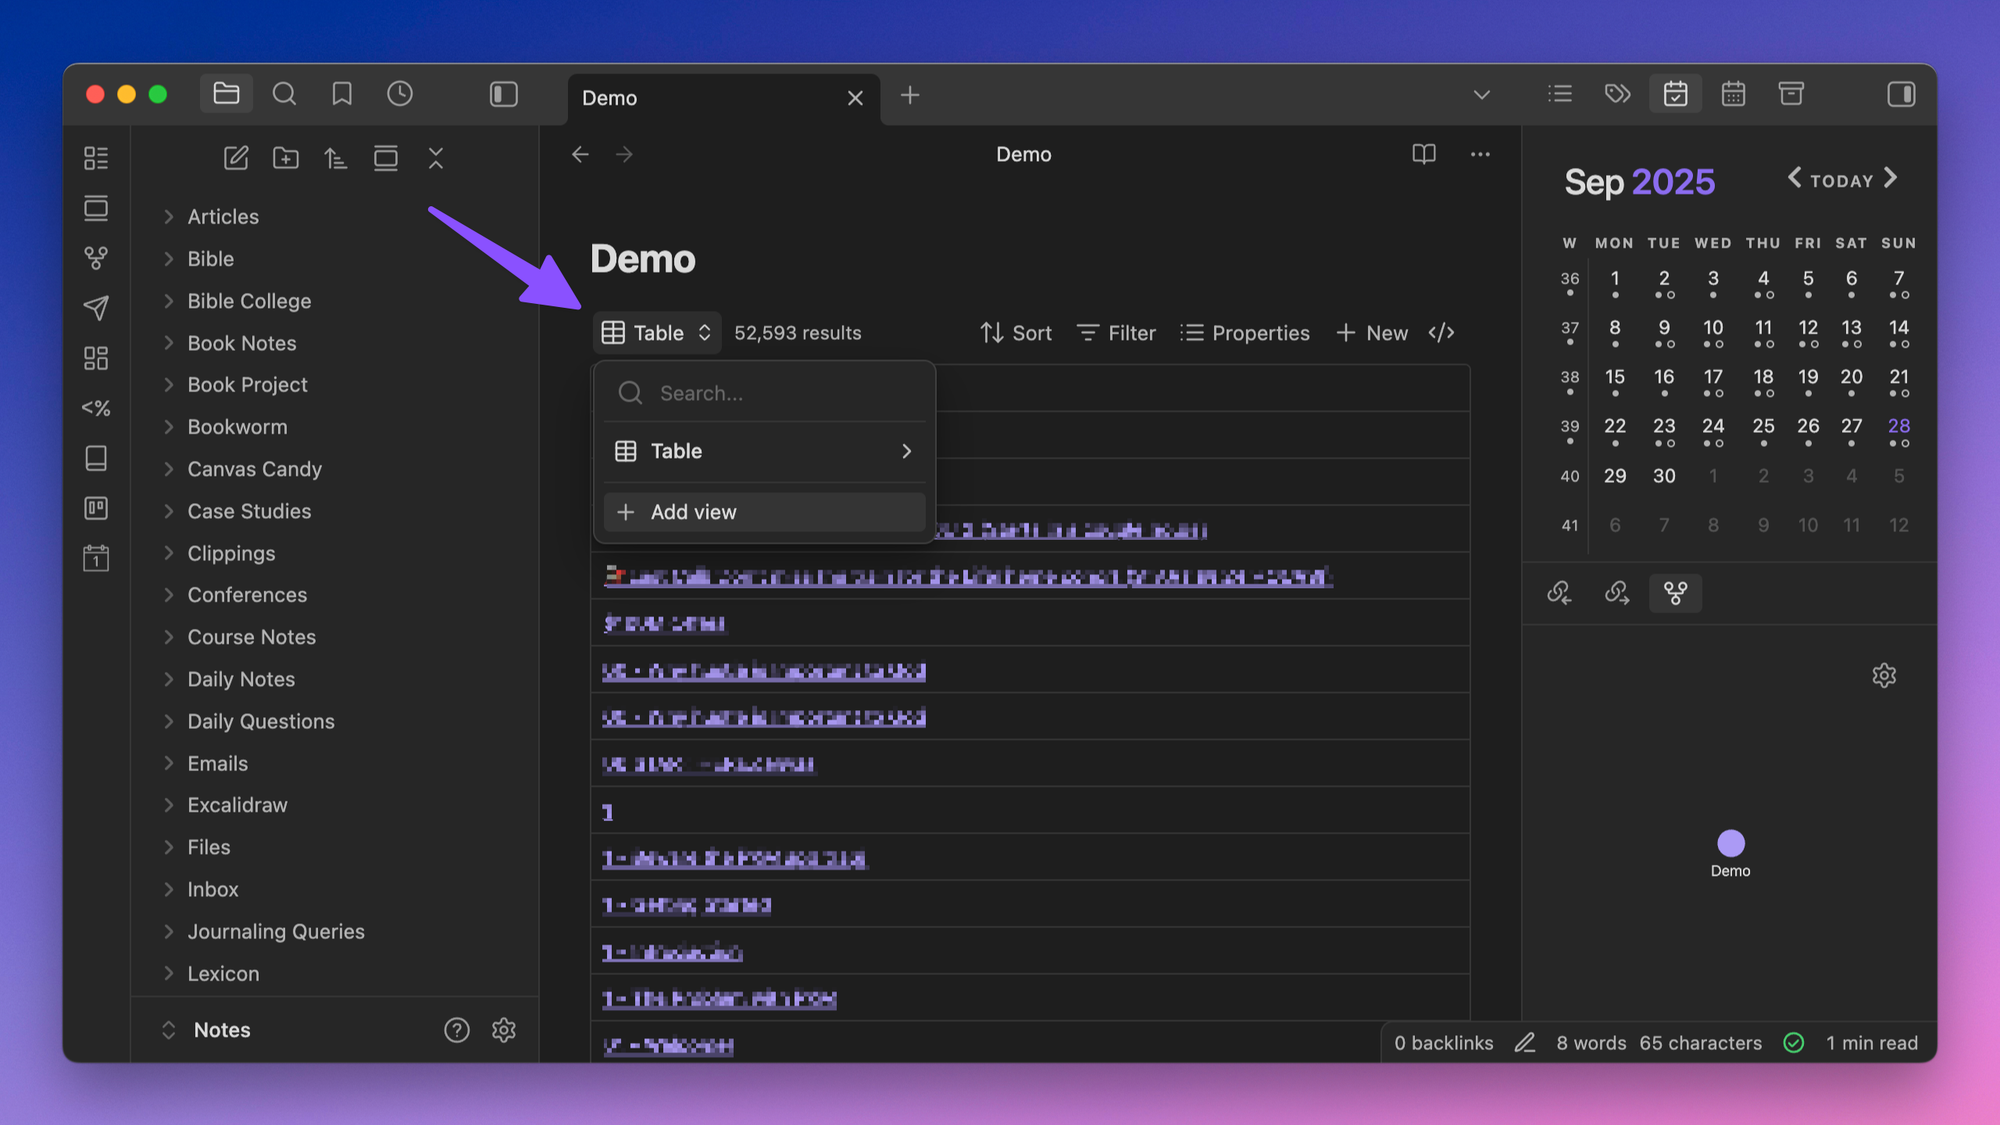Image resolution: width=2000 pixels, height=1125 pixels.
Task: Open kanban board ribbon icon
Action: [96, 508]
